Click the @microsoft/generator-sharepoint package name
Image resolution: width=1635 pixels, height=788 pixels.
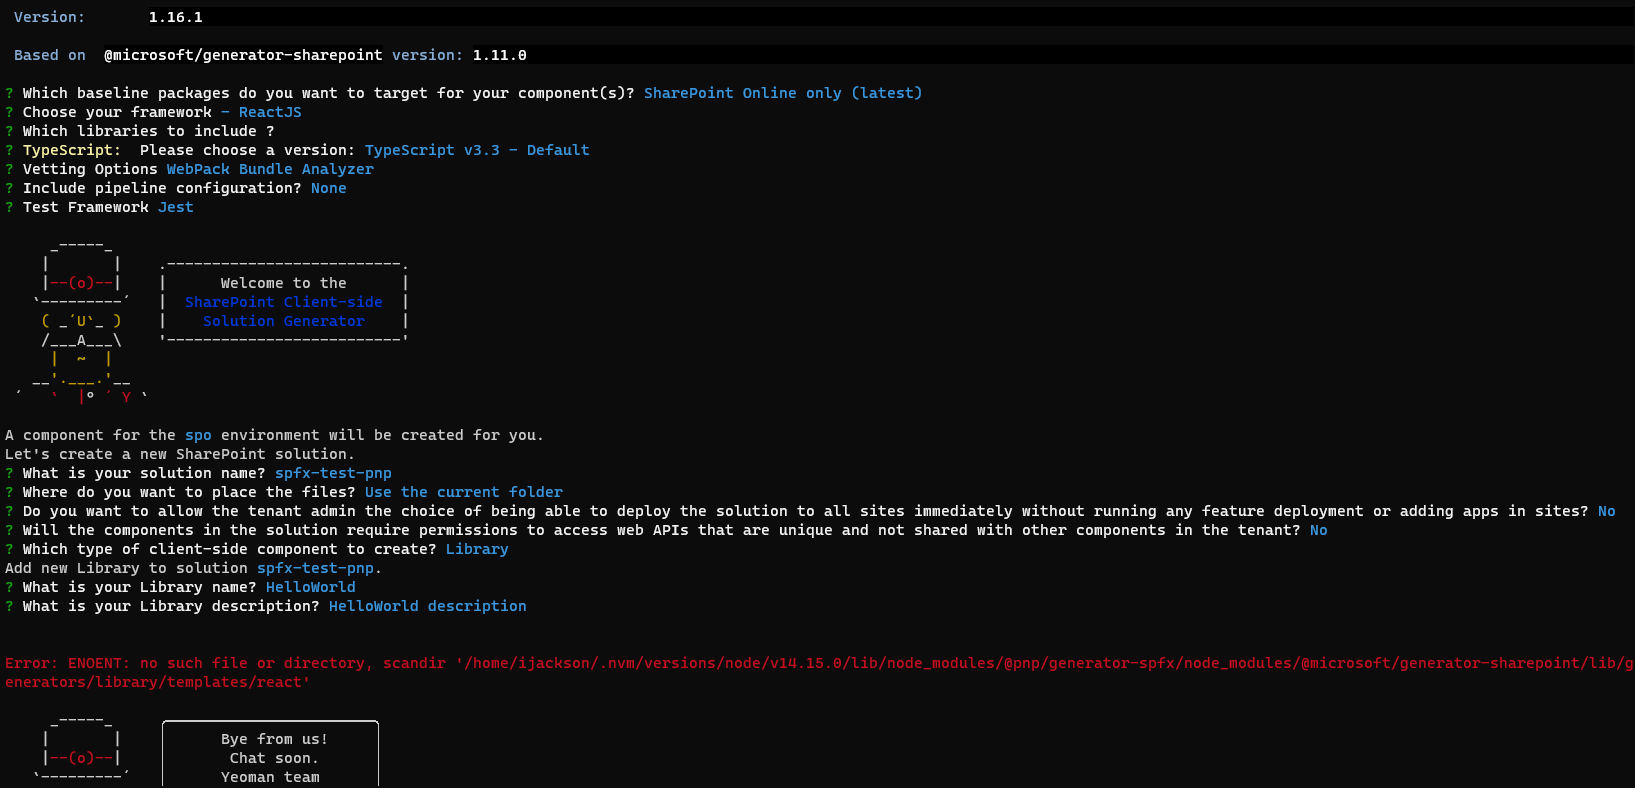(243, 55)
